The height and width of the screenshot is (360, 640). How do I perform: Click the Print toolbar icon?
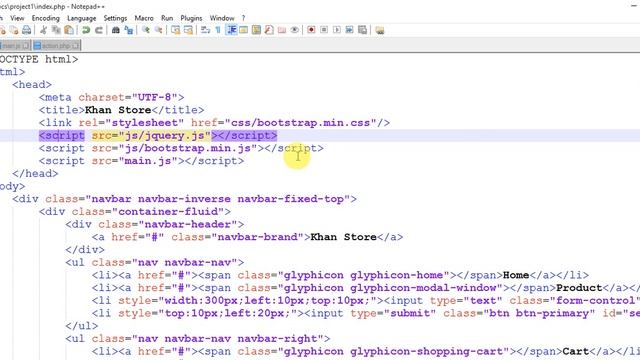click(x=27, y=30)
